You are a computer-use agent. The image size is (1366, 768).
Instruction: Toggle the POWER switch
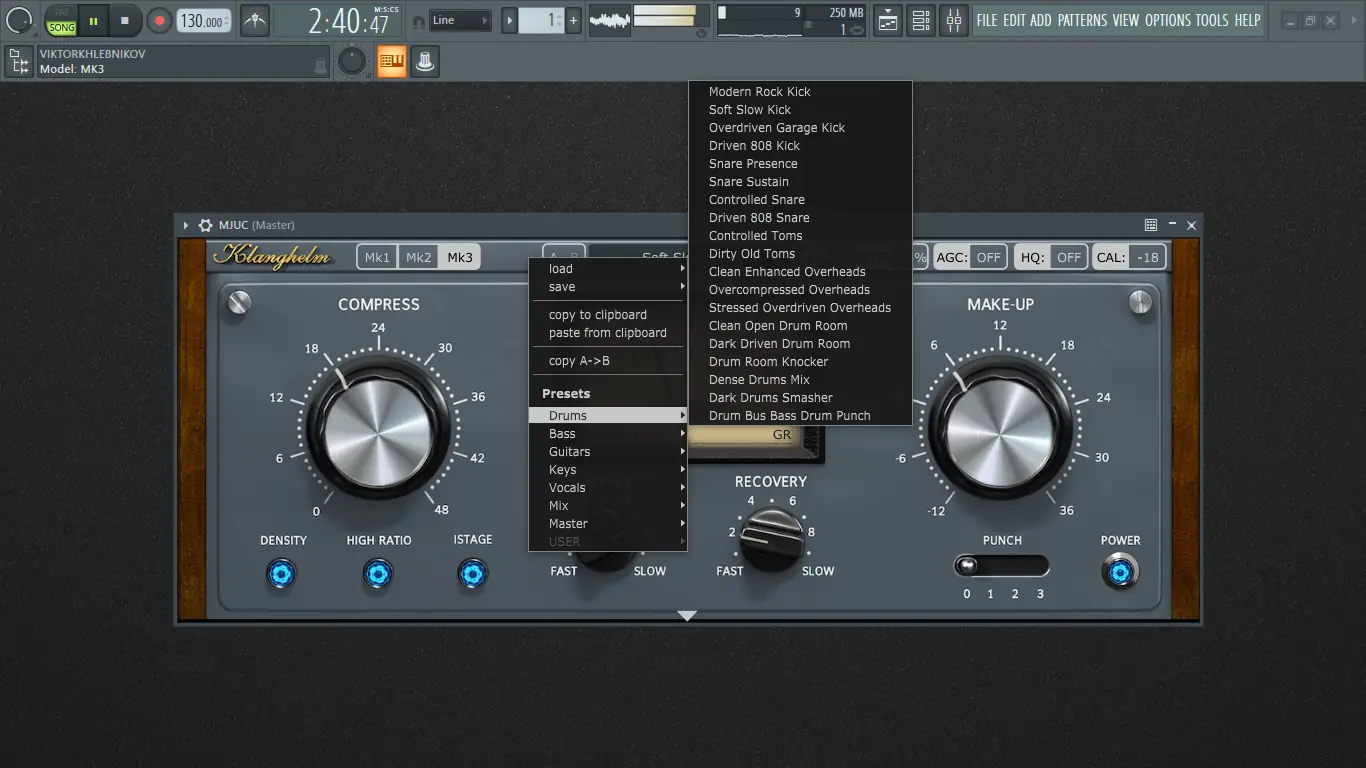[1120, 572]
